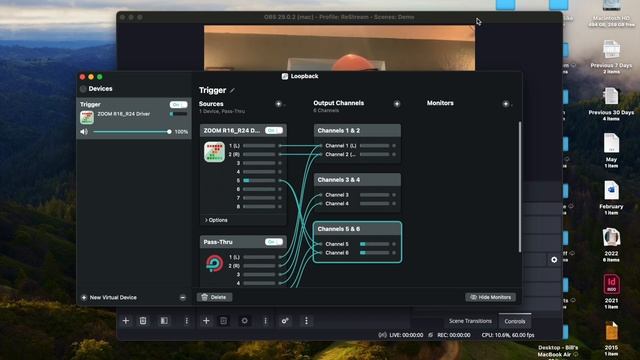Image resolution: width=640 pixels, height=360 pixels.
Task: Click the ZOOM source channel 1 (L) row
Action: pyautogui.click(x=255, y=146)
